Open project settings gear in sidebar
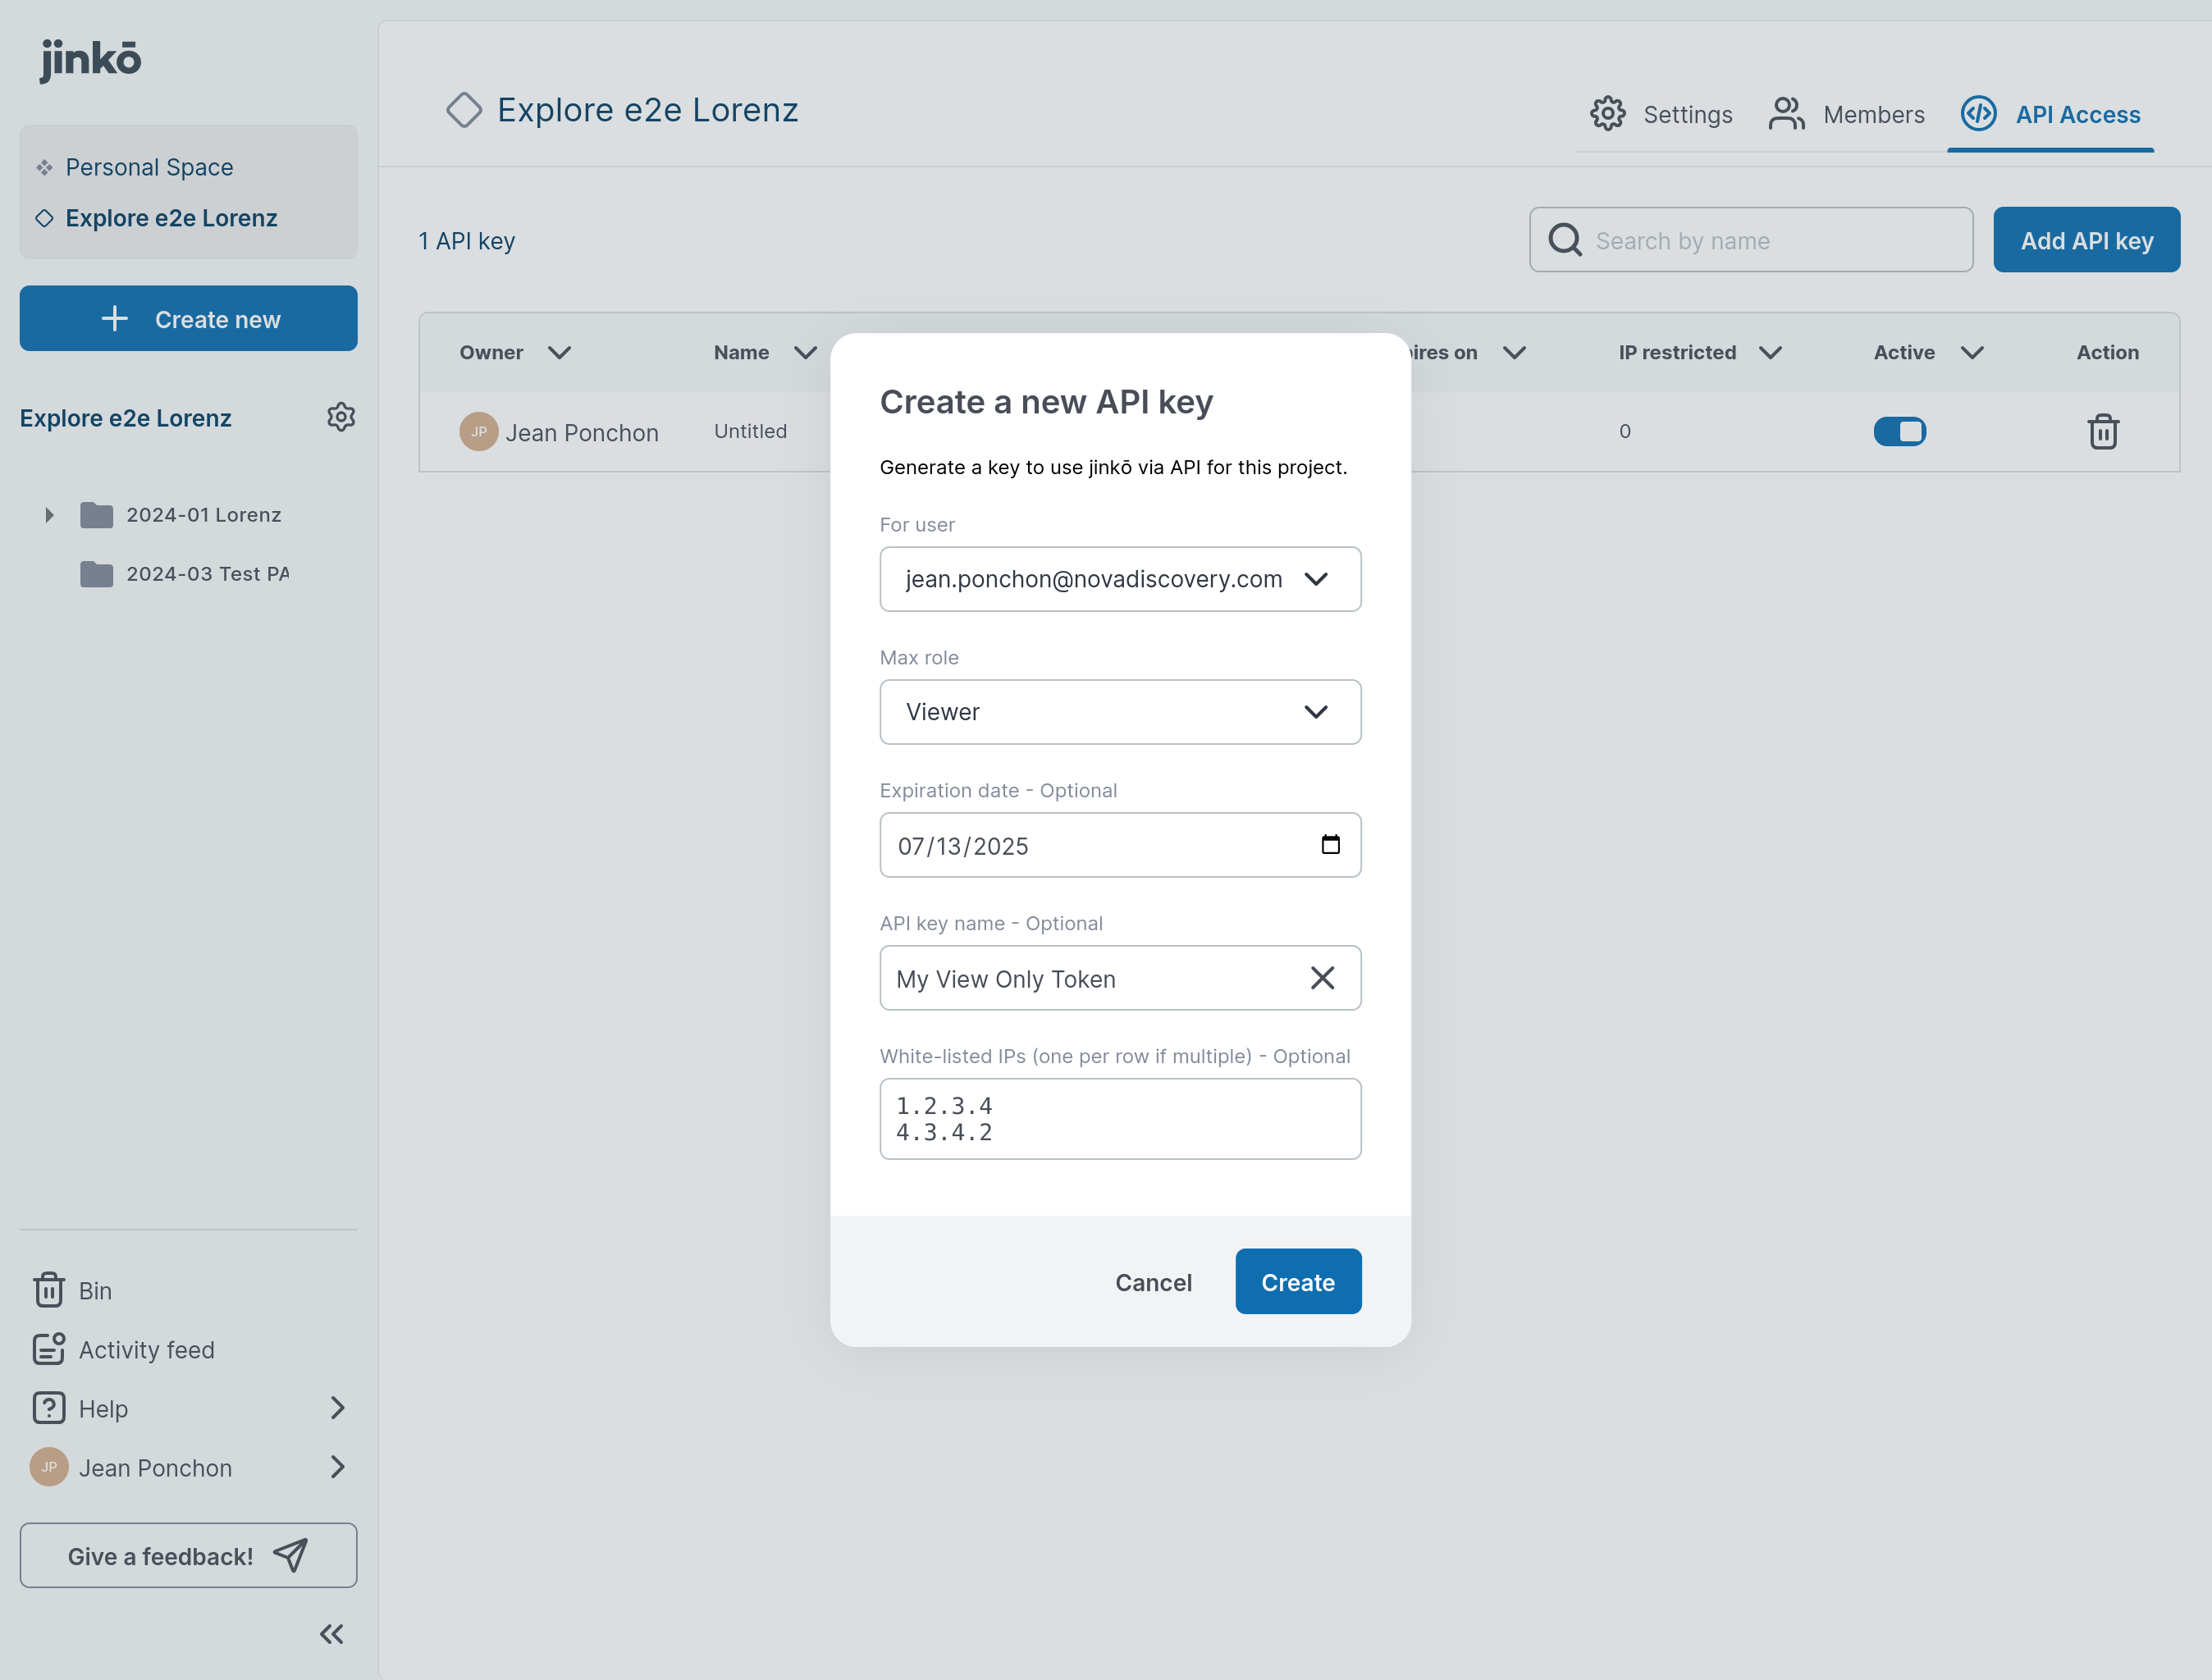Image resolution: width=2212 pixels, height=1680 pixels. (341, 417)
